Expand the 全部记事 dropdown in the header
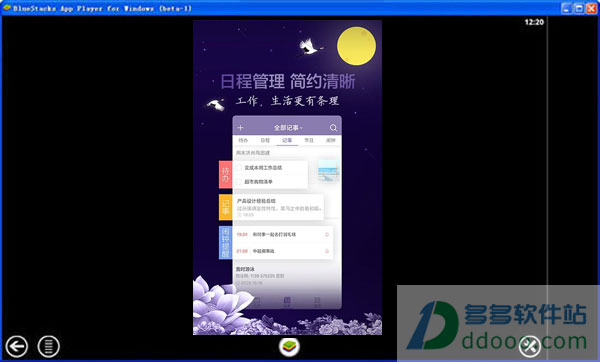This screenshot has height=362, width=600. (288, 128)
